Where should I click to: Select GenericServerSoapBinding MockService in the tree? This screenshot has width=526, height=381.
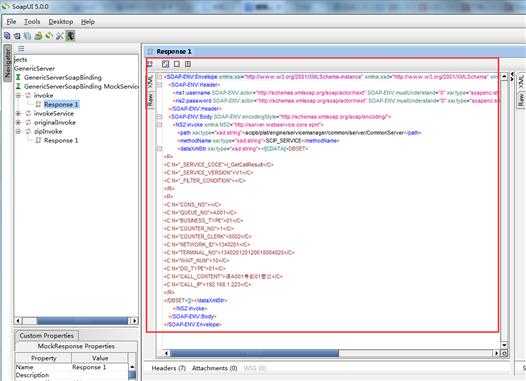click(81, 87)
